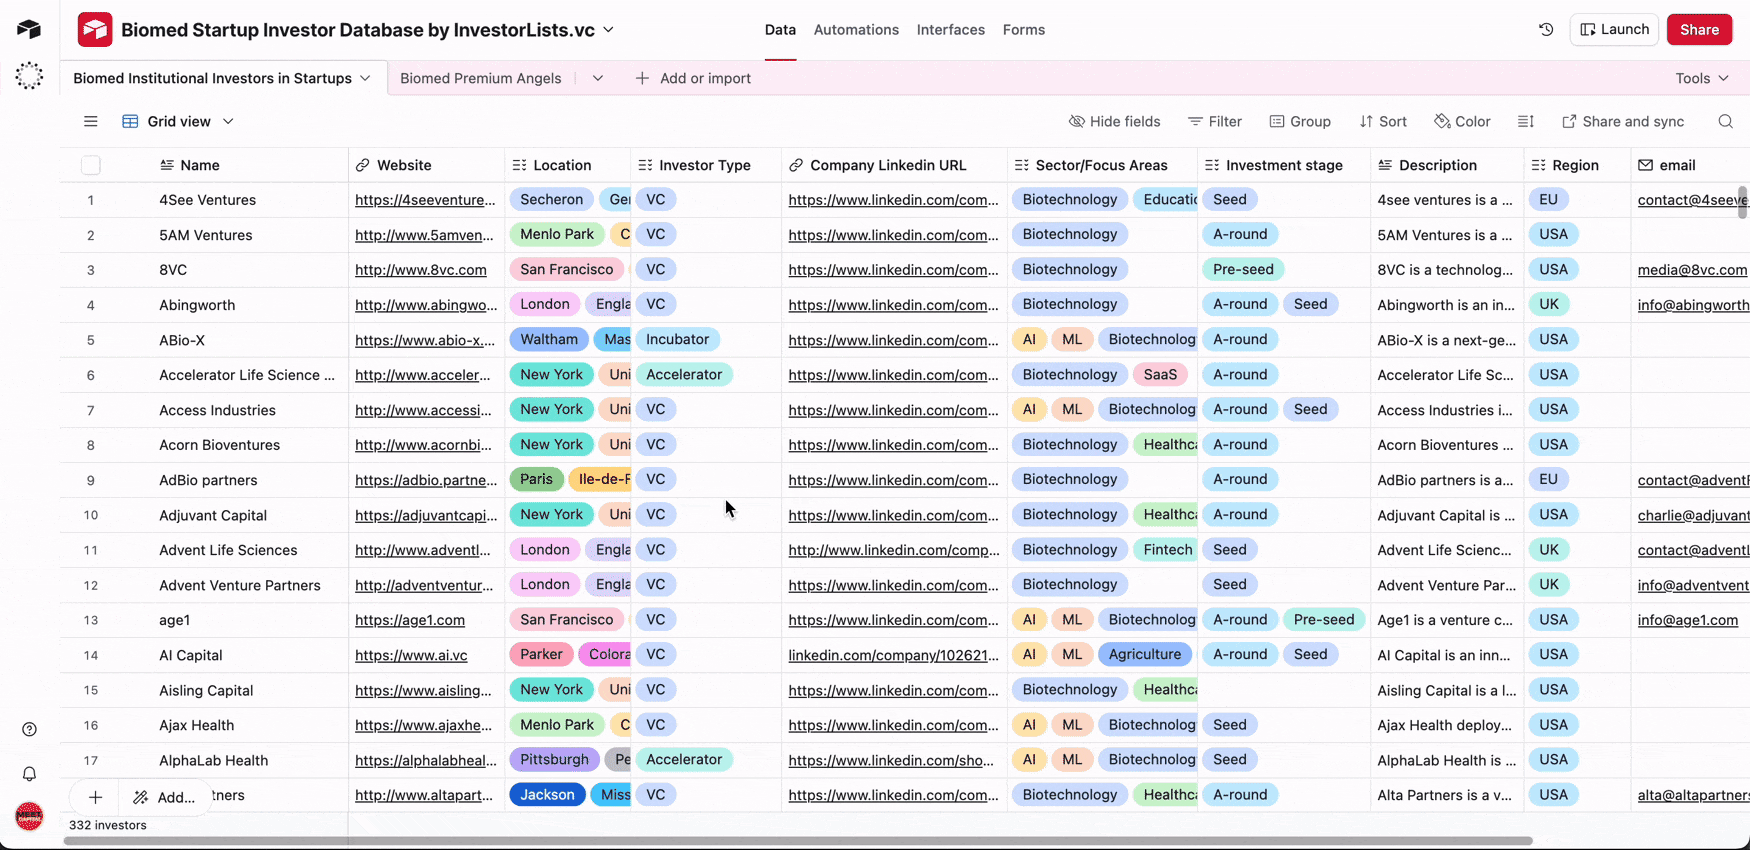Click the Sector/Focus Areas field icon

[1021, 165]
